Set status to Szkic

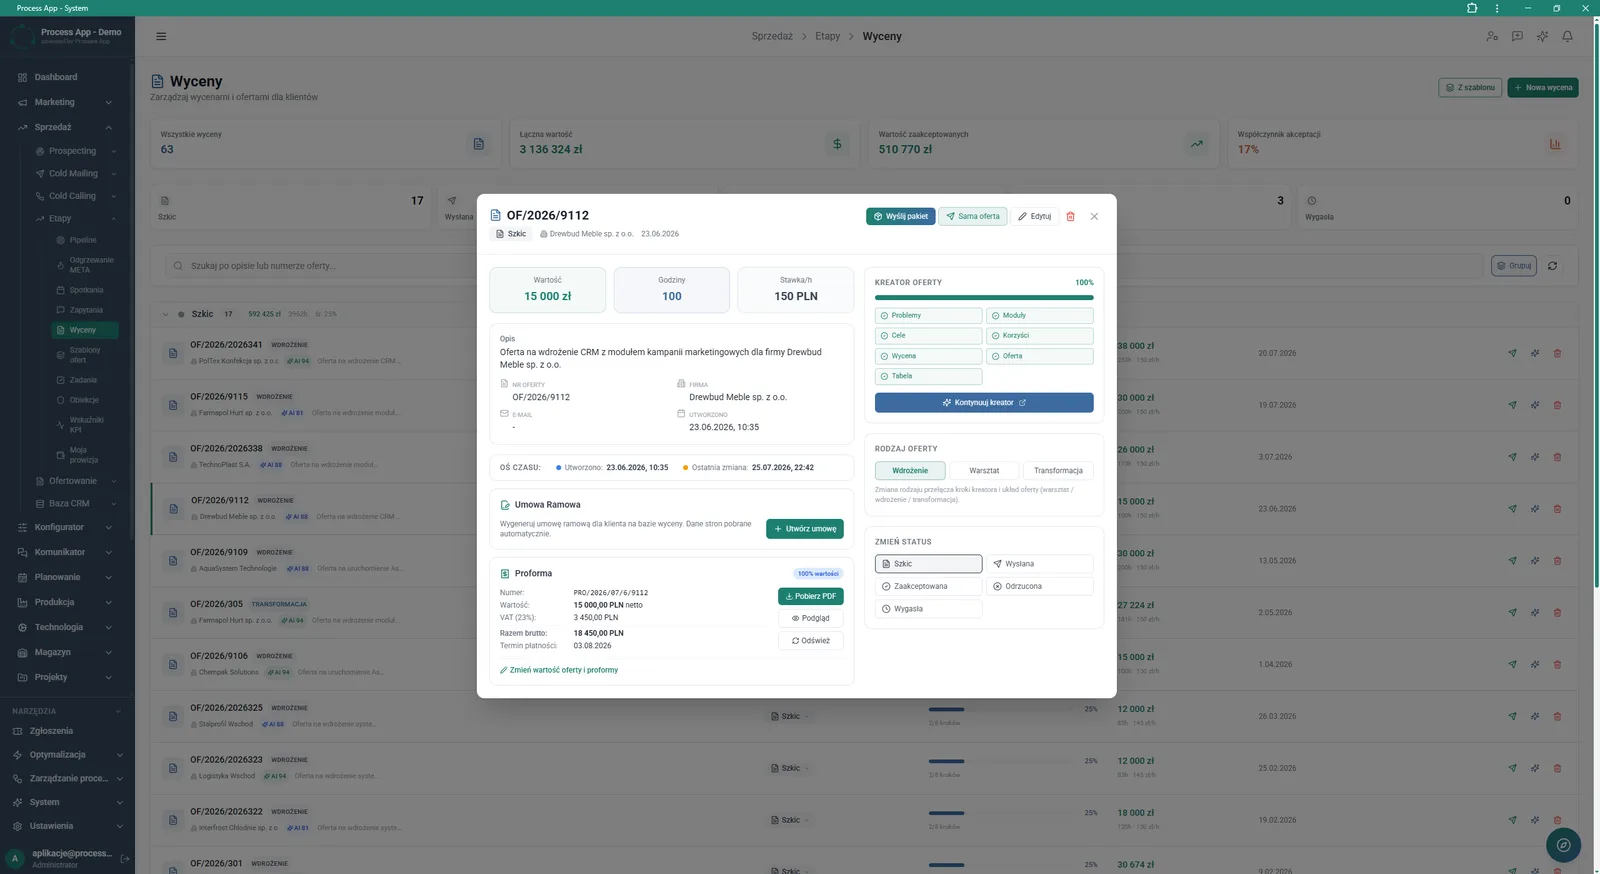(x=928, y=564)
